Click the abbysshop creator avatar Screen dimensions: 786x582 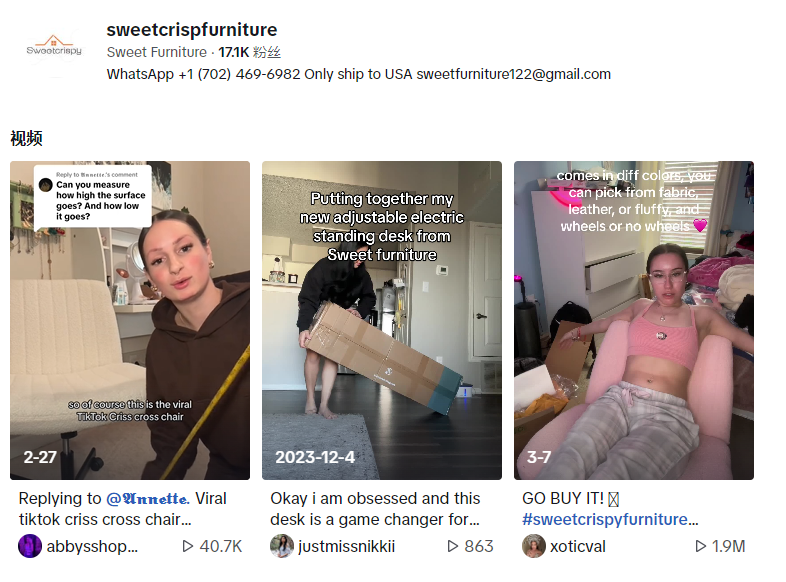point(30,546)
